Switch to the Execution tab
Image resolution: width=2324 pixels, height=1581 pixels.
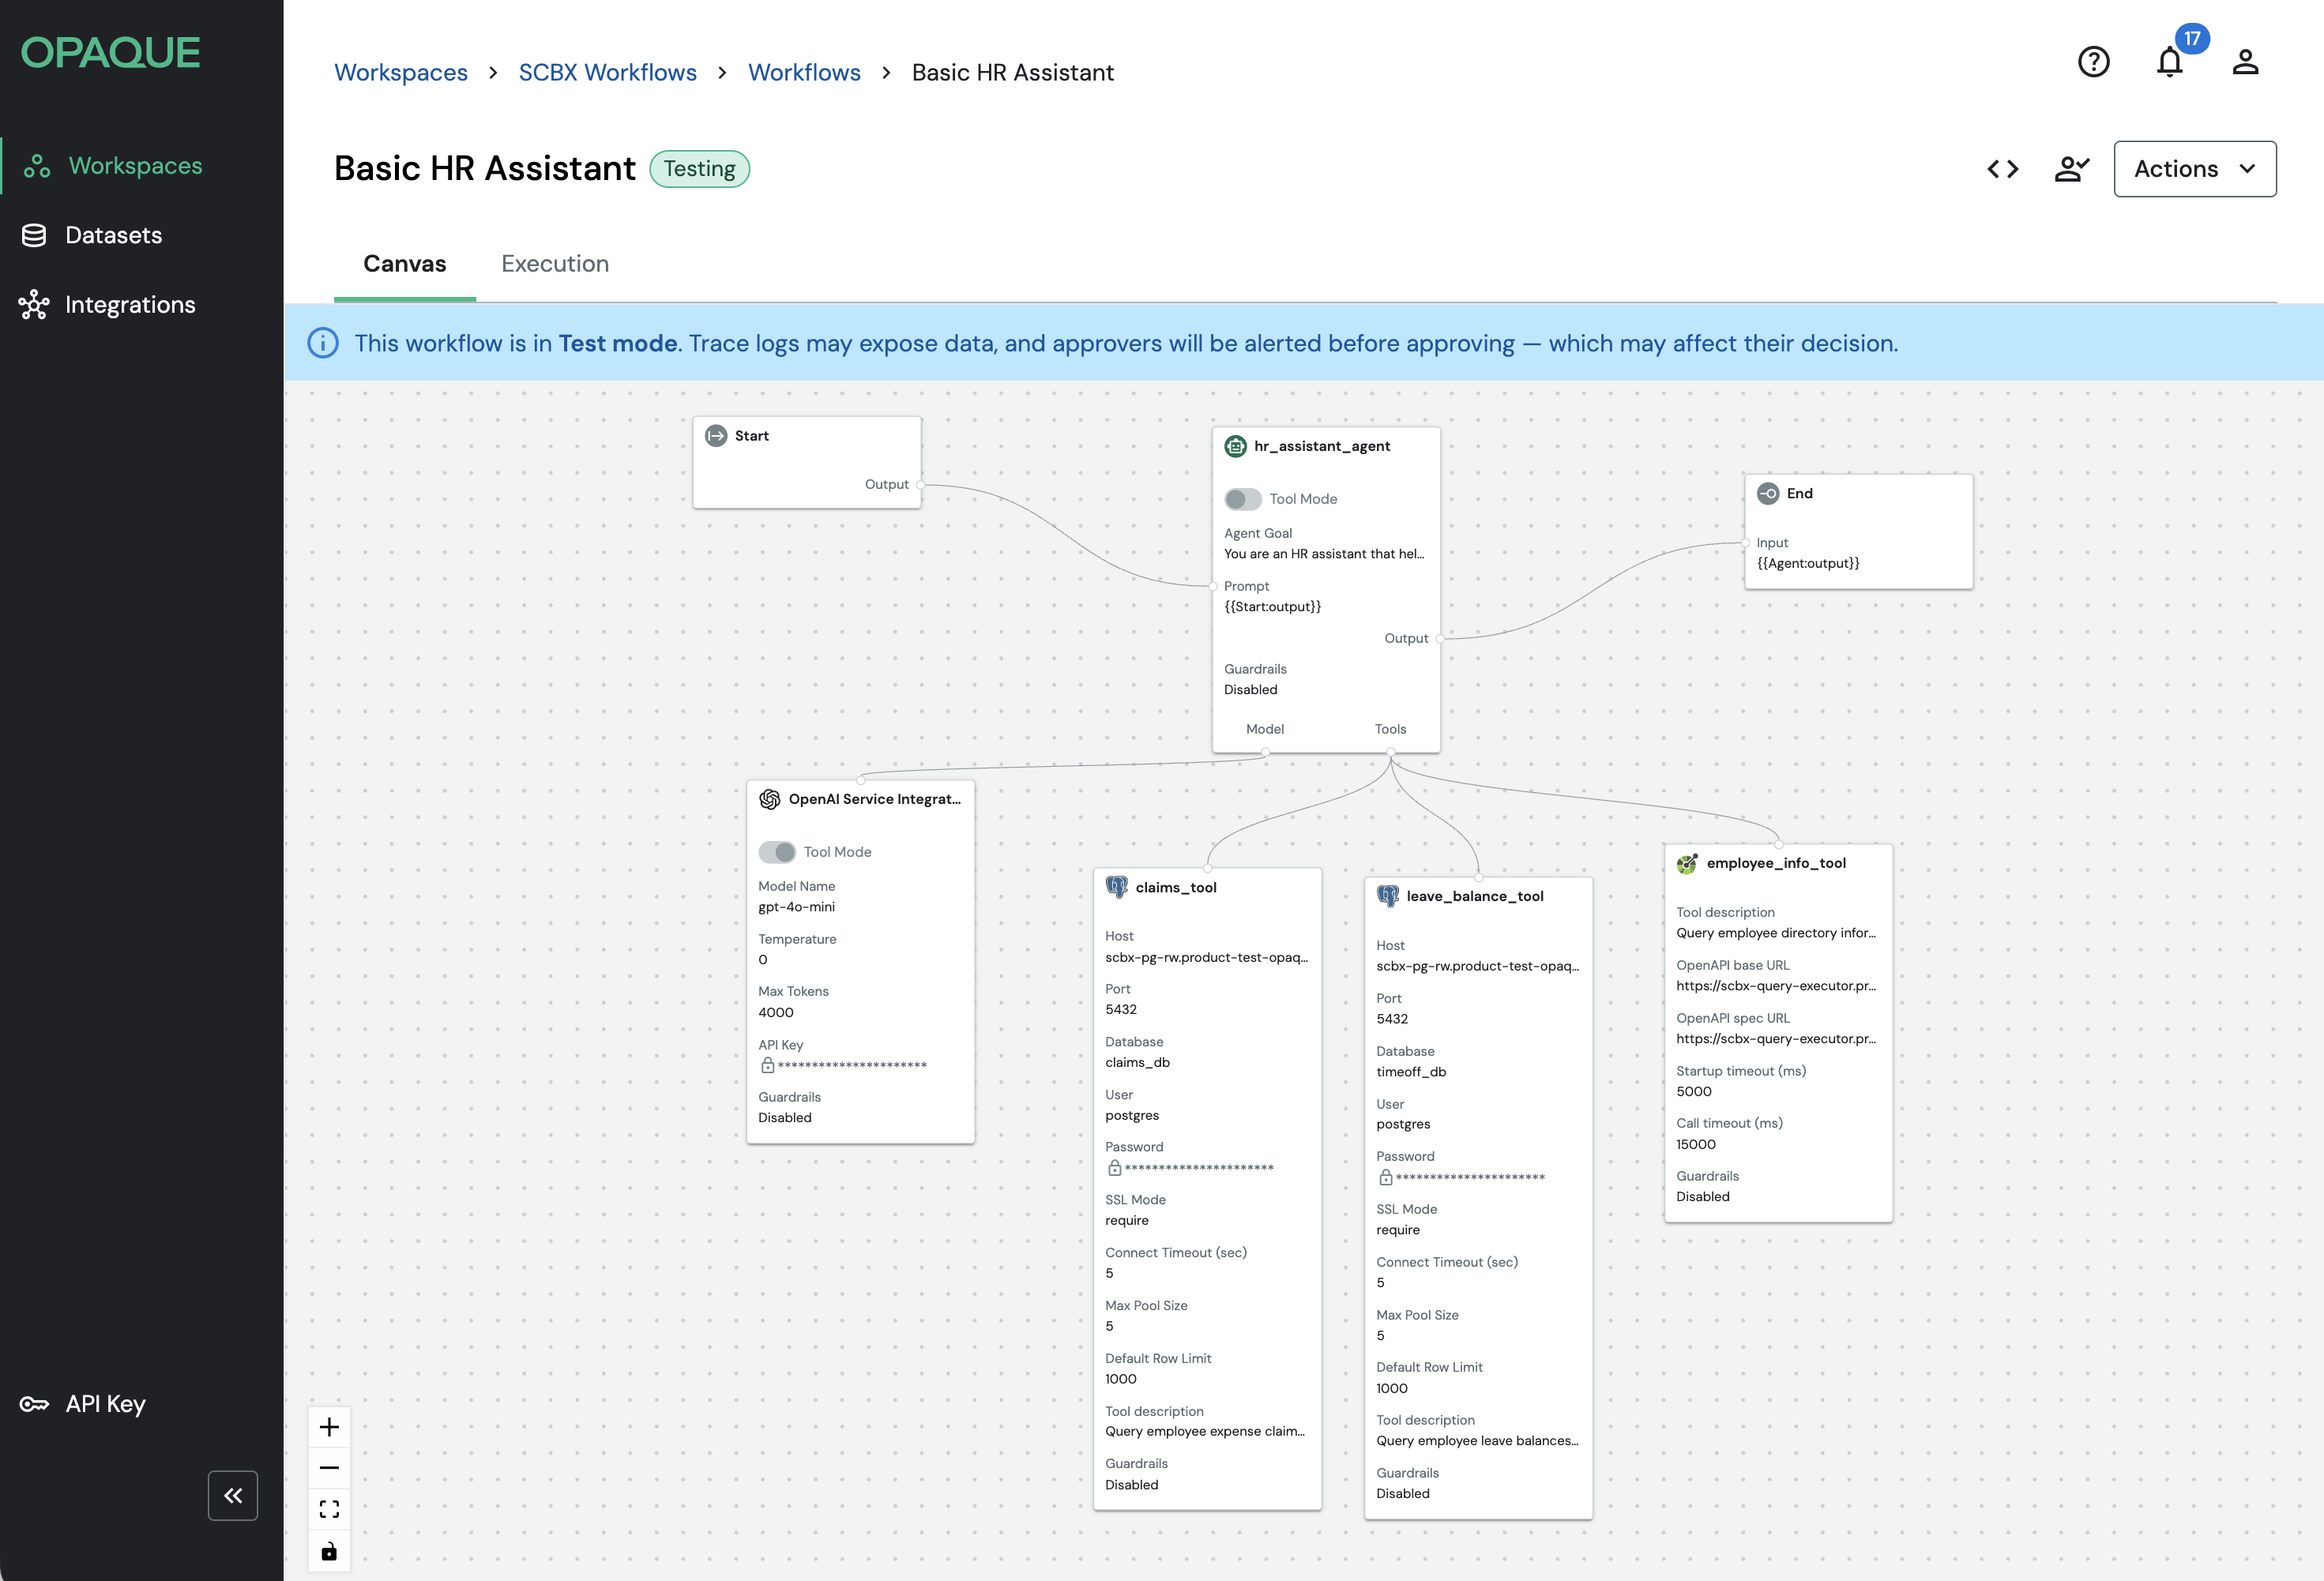point(555,264)
